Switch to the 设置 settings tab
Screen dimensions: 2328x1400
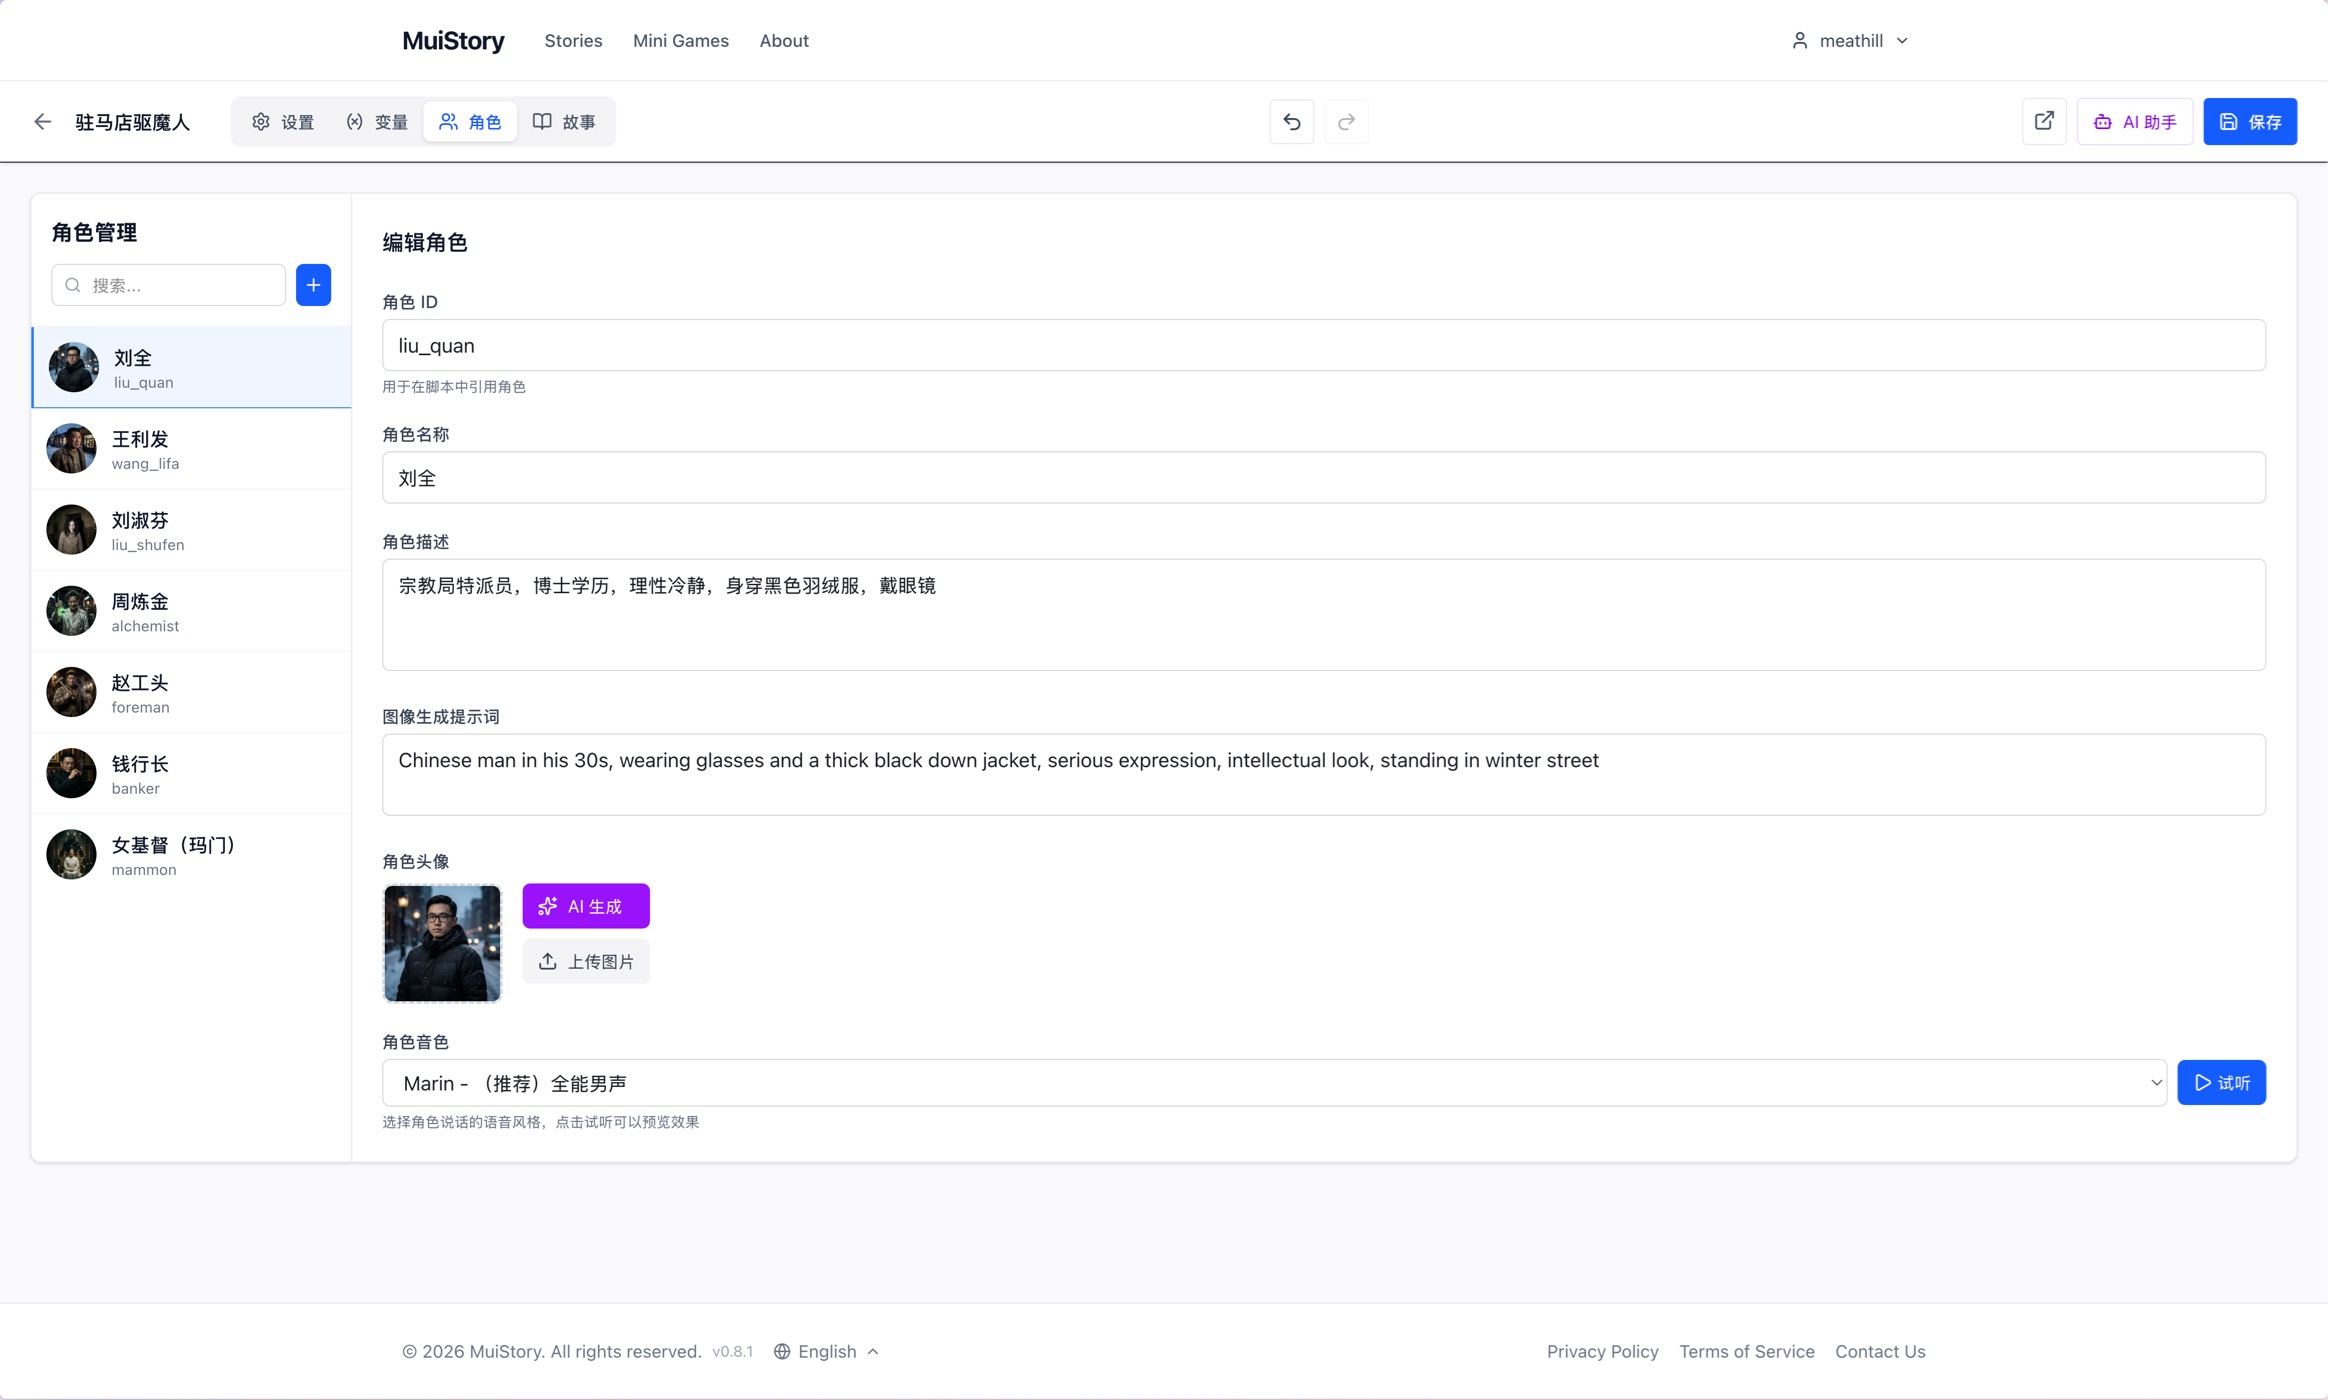(283, 122)
